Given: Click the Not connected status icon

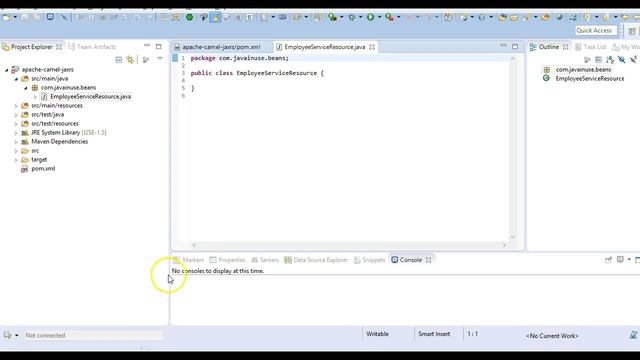Looking at the screenshot, I should (7, 335).
